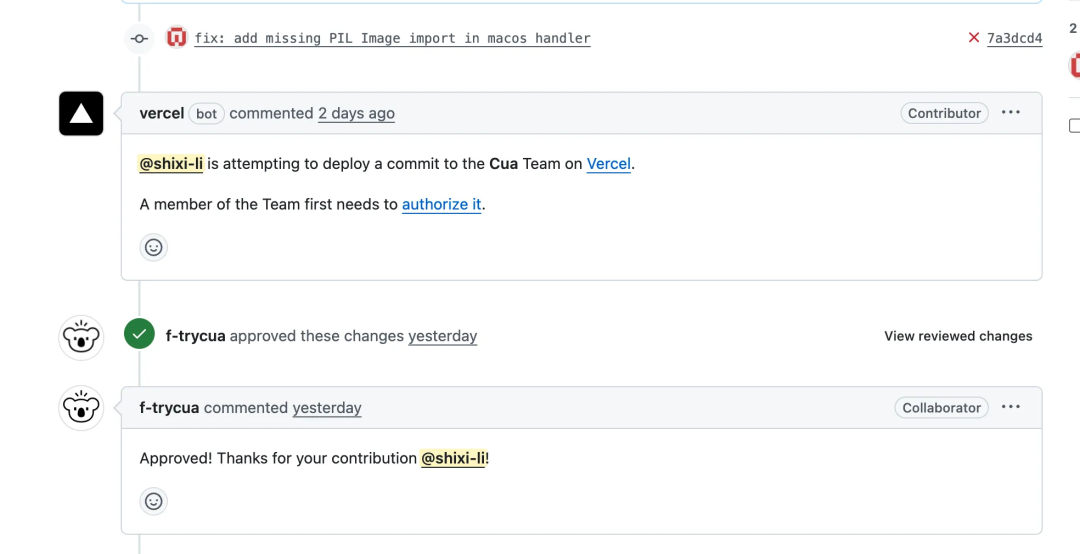1080x554 pixels.
Task: Click the 'authorize it' link
Action: pyautogui.click(x=442, y=204)
